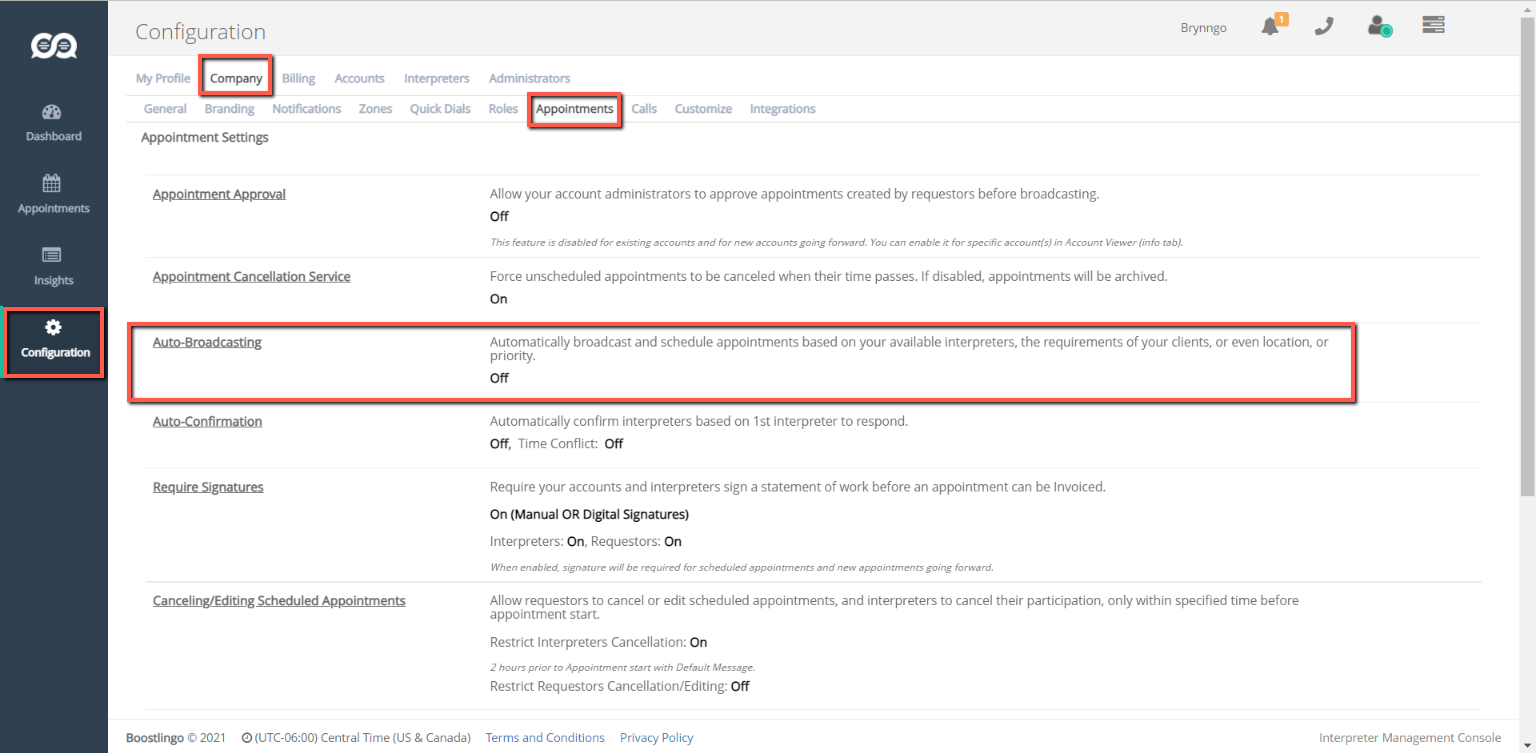Open Appointment Approval setting
Screen dimensions: 1536x753
(x=219, y=194)
